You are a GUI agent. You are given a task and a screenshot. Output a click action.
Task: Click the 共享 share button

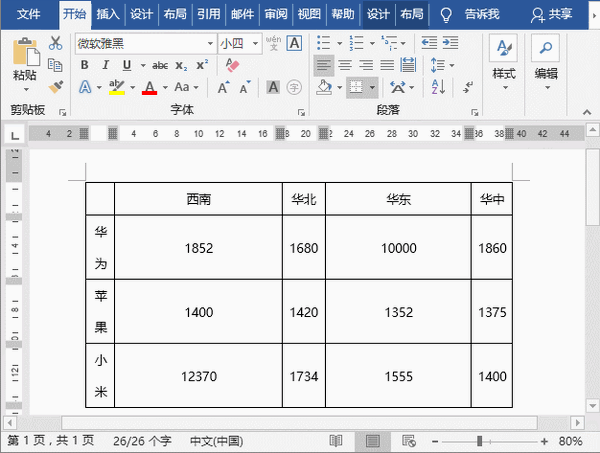(552, 15)
